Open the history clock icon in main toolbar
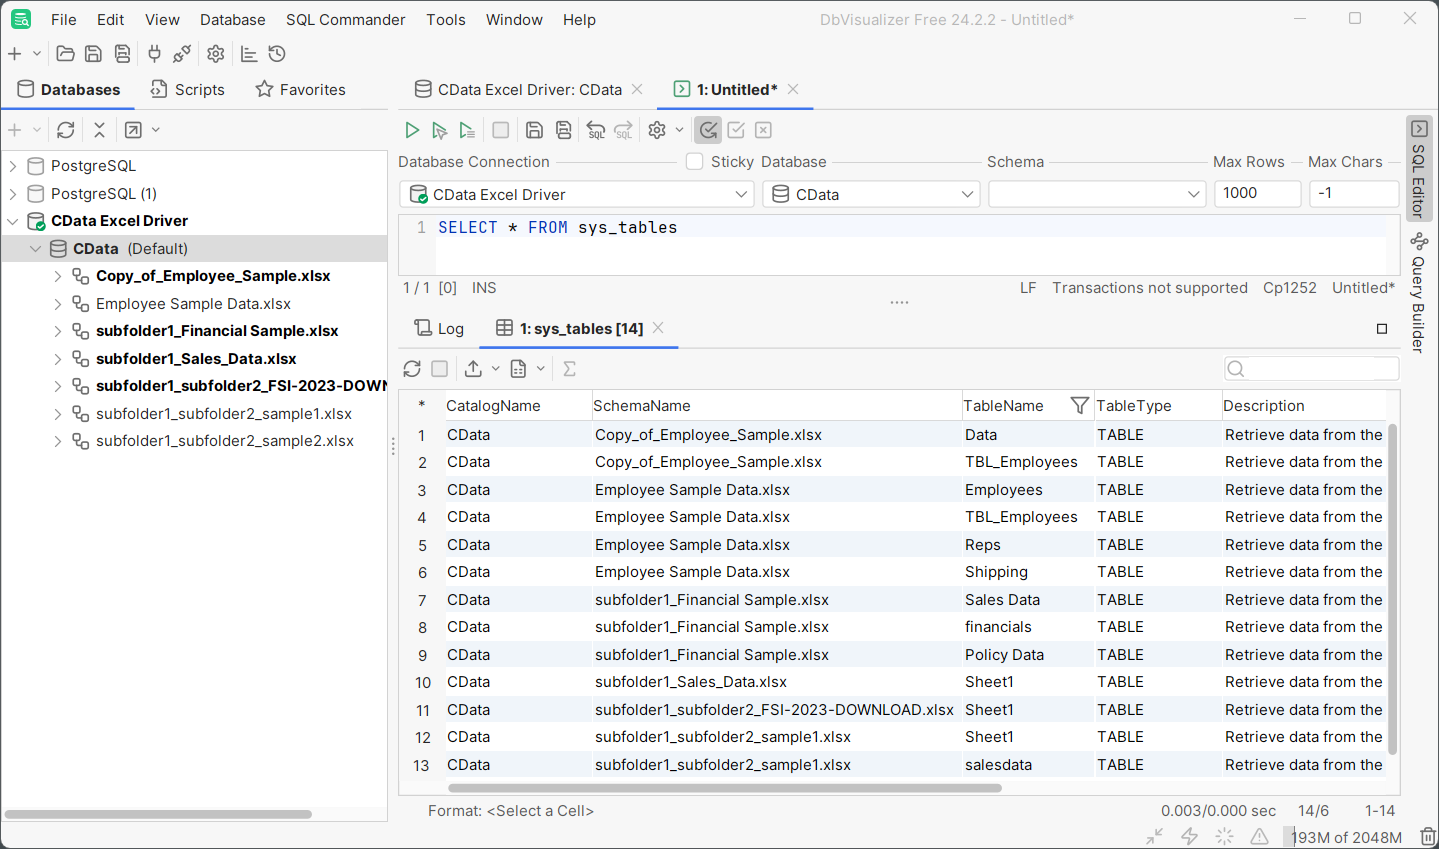Viewport: 1439px width, 849px height. point(277,54)
